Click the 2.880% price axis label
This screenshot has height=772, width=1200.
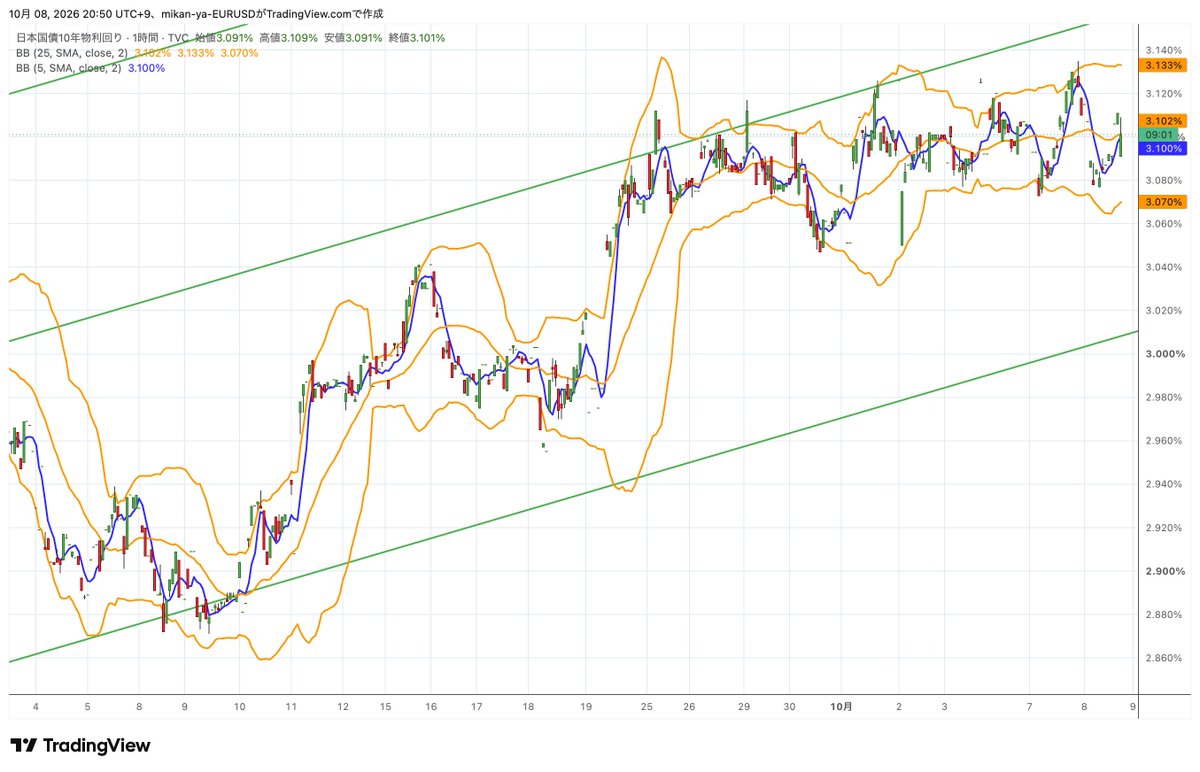(1165, 615)
